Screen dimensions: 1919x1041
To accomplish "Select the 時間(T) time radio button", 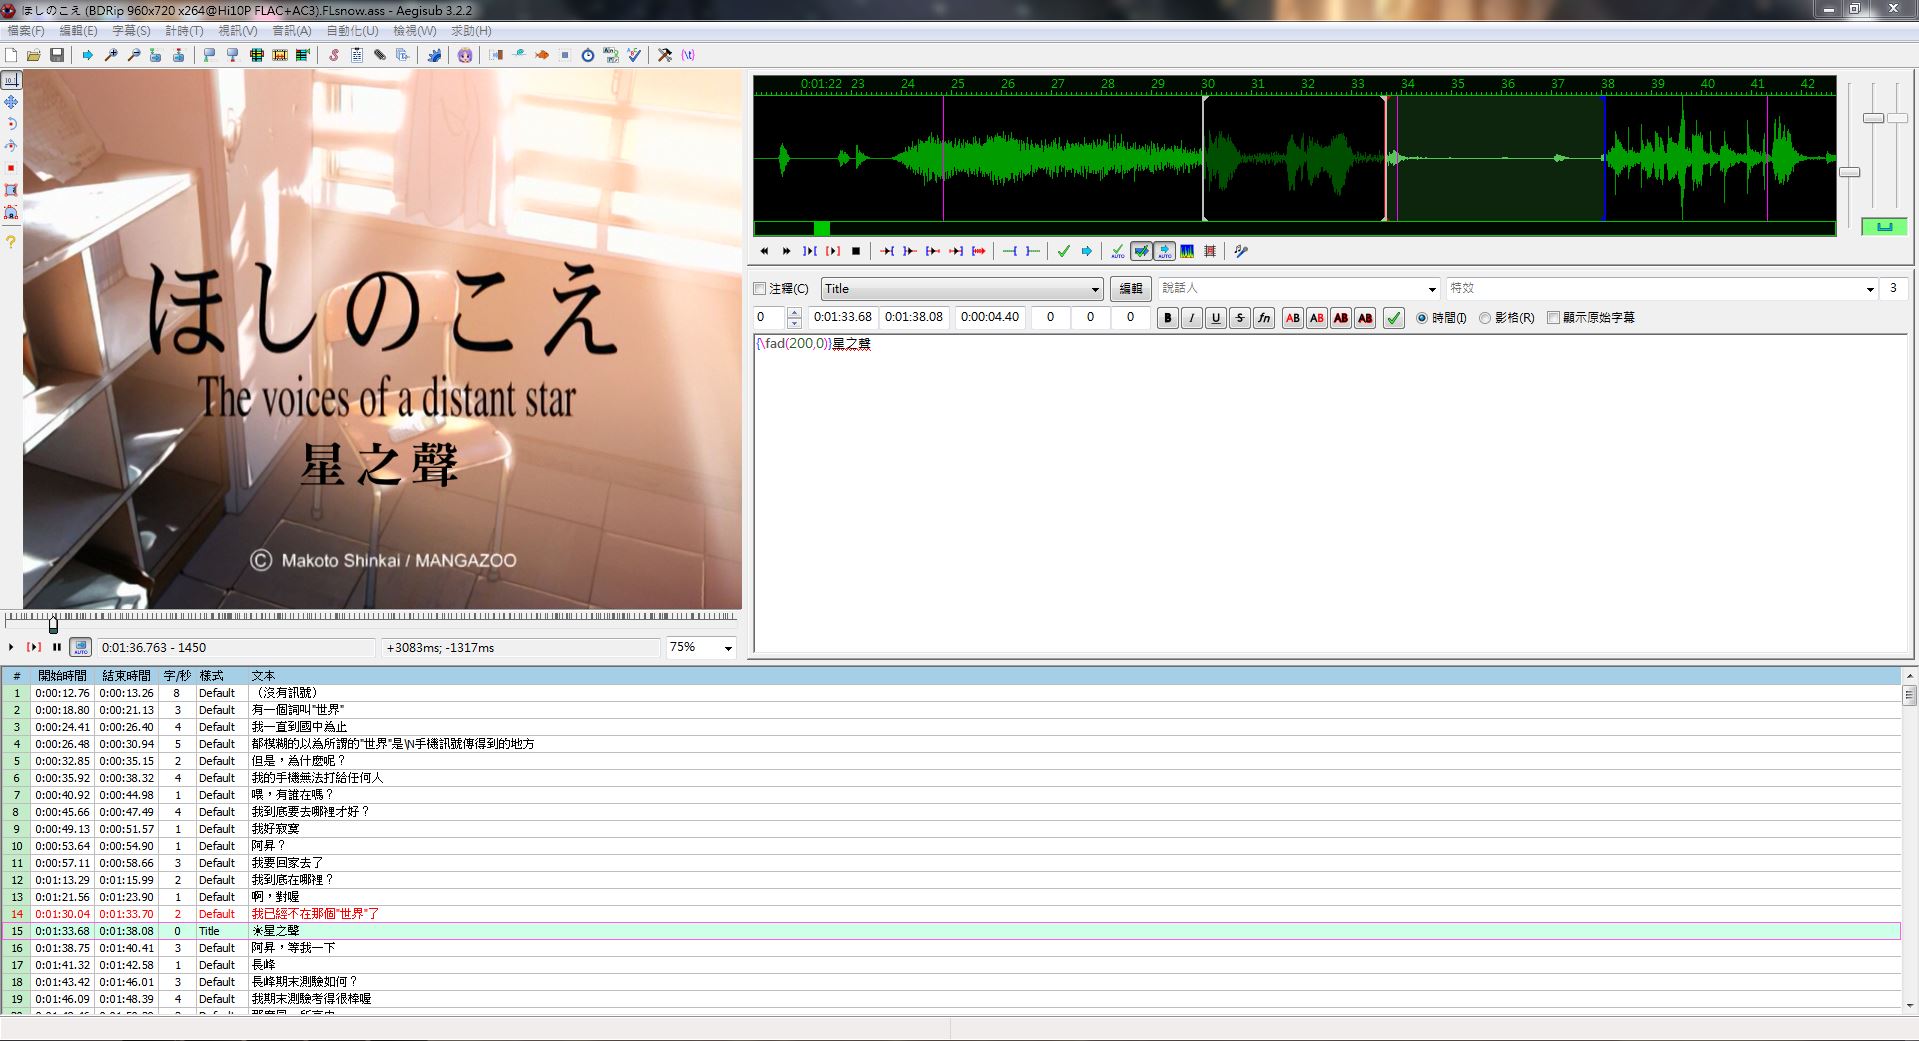I will point(1423,318).
